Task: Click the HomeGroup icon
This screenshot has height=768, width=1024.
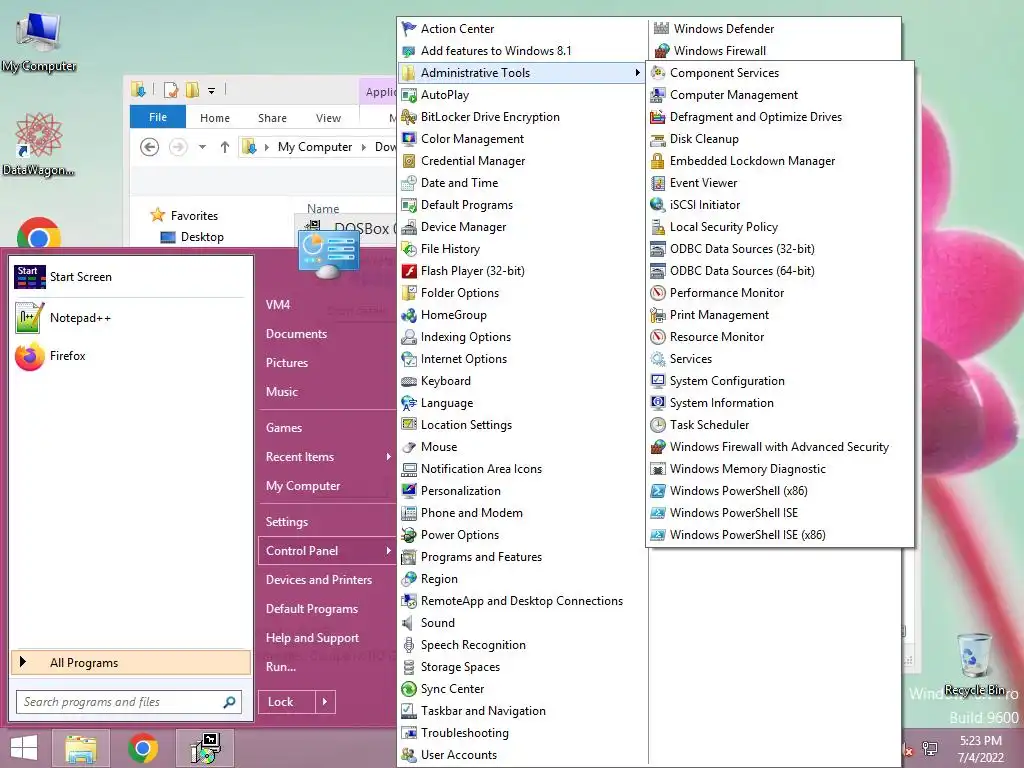Action: 409,315
